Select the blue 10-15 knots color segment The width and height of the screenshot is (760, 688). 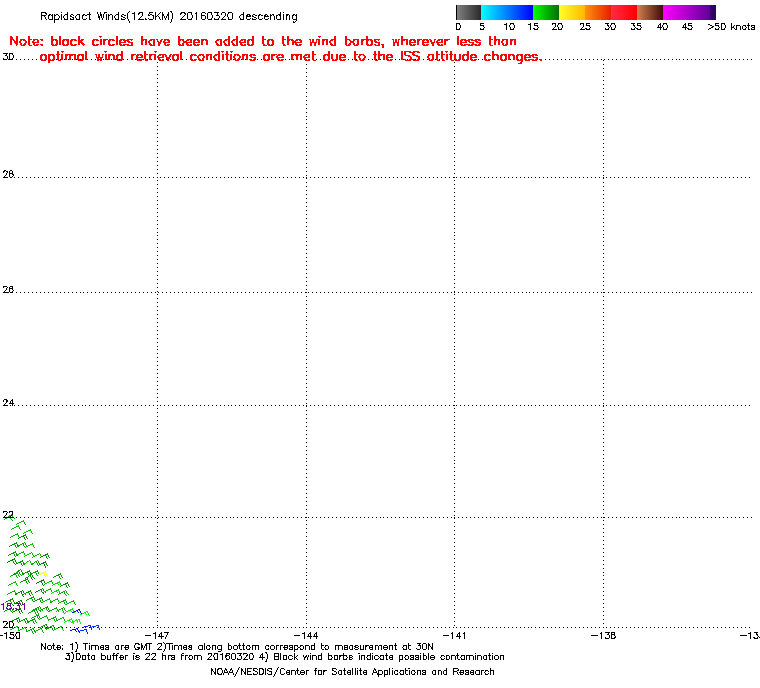click(520, 12)
